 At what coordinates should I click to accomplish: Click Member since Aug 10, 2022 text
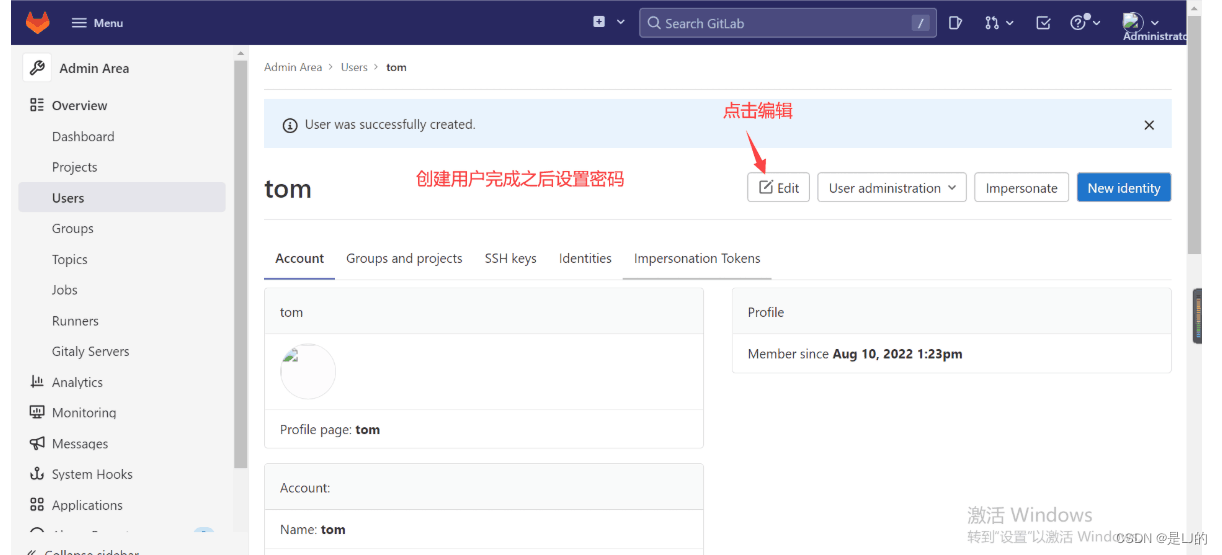(855, 354)
